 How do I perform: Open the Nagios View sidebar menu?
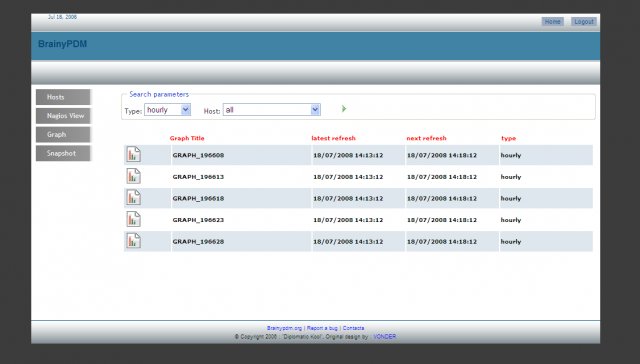click(63, 116)
